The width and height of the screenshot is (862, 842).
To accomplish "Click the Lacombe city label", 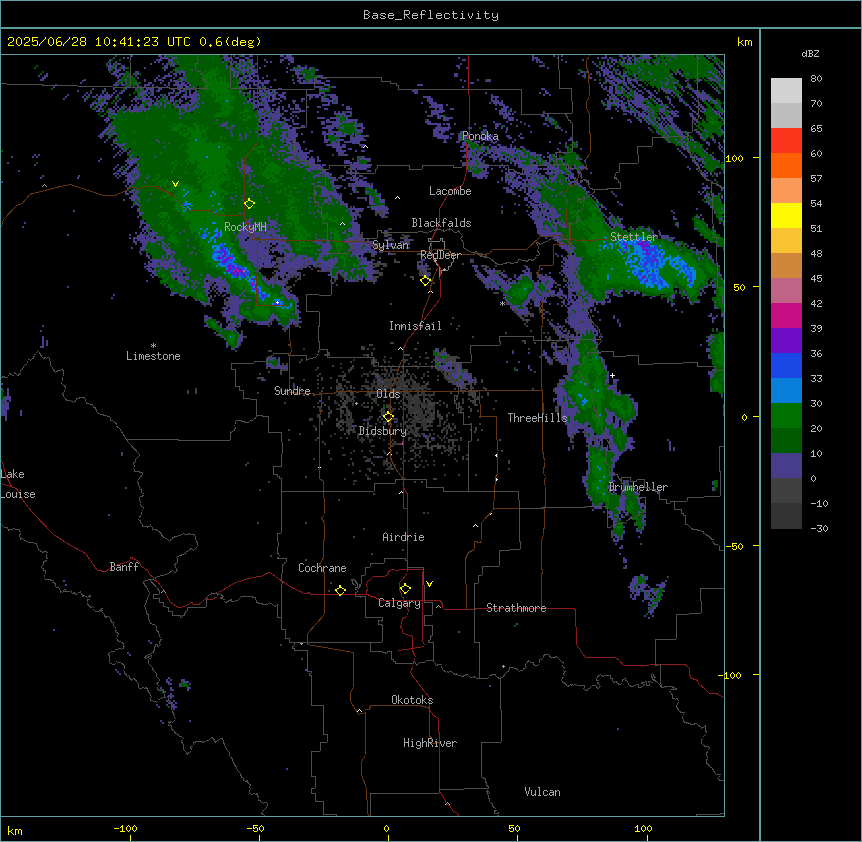I will [x=450, y=191].
